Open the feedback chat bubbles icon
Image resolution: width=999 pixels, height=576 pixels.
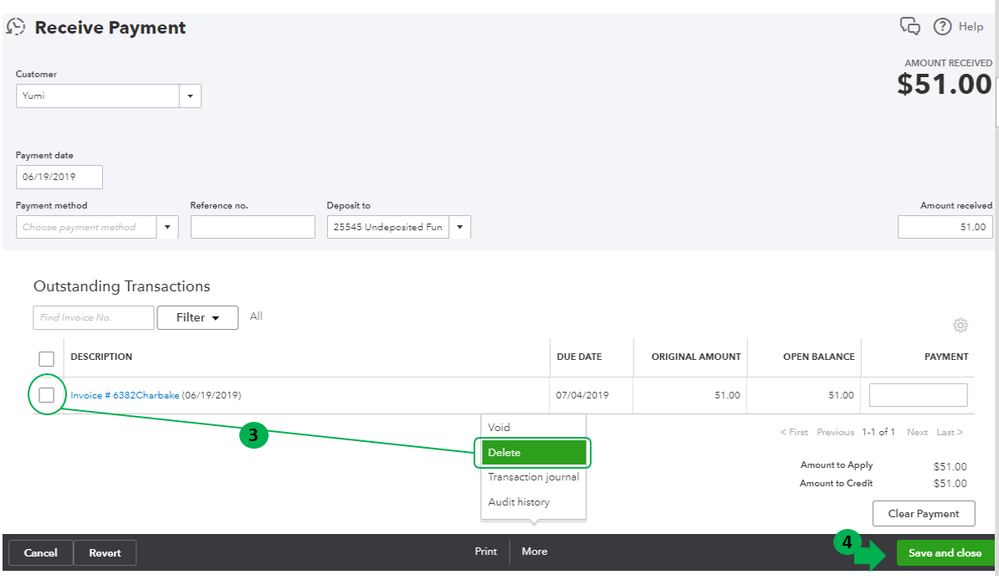(x=910, y=26)
